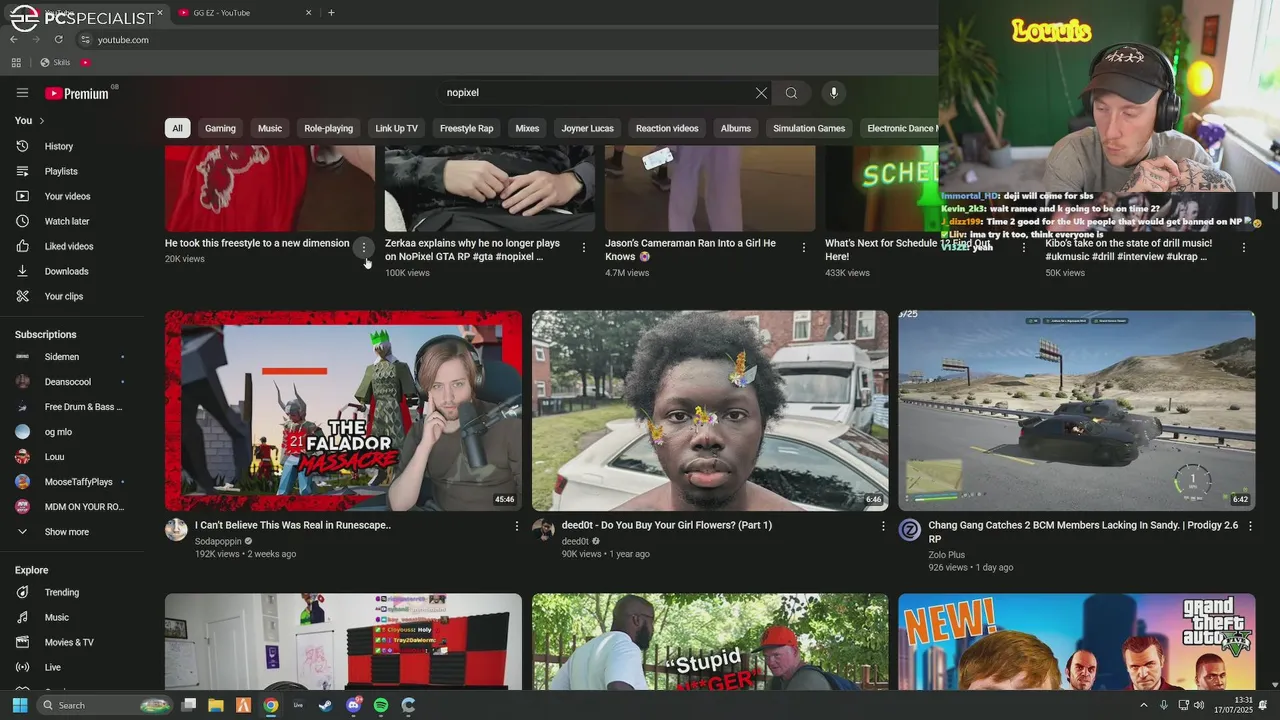The image size is (1280, 720).
Task: Open options for Zerkaa explains video
Action: coord(584,247)
